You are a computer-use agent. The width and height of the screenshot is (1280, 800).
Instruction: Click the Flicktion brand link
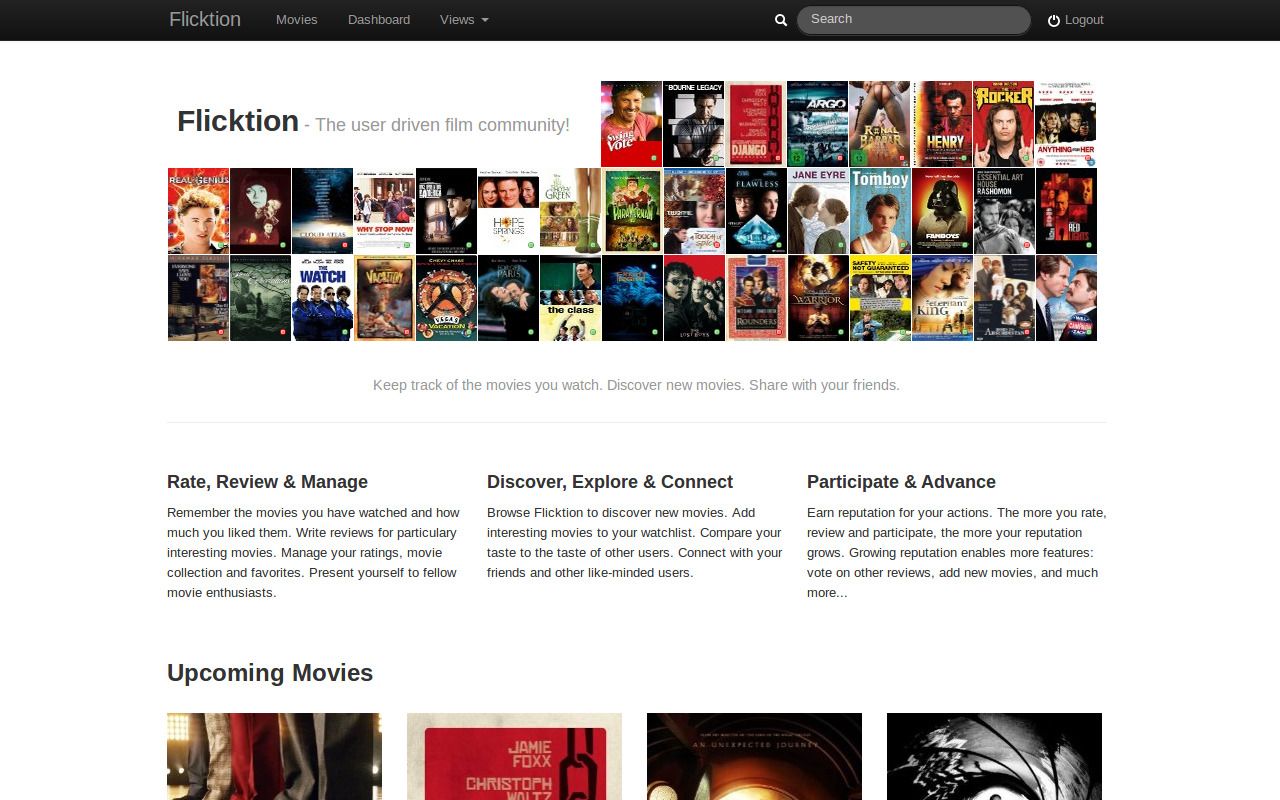coord(204,19)
